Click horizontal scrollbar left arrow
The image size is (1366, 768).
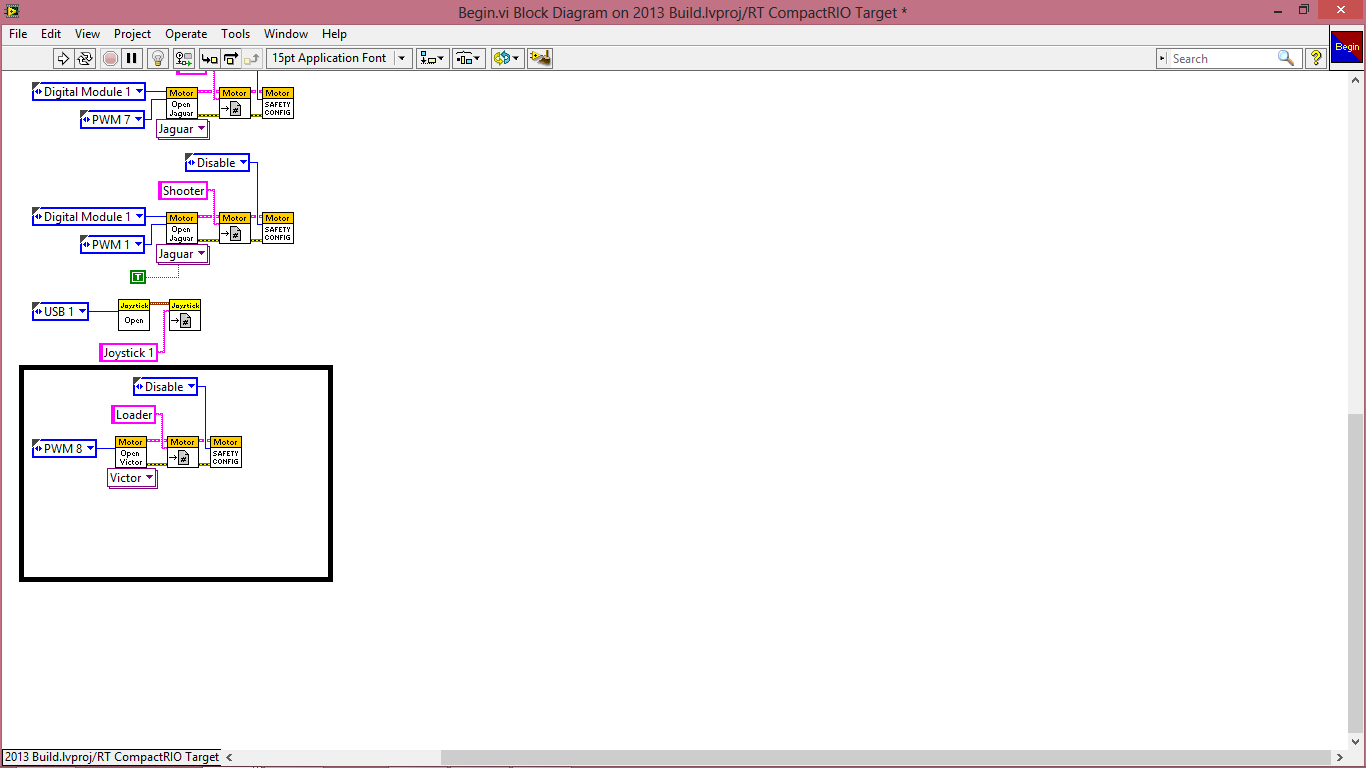(x=229, y=757)
